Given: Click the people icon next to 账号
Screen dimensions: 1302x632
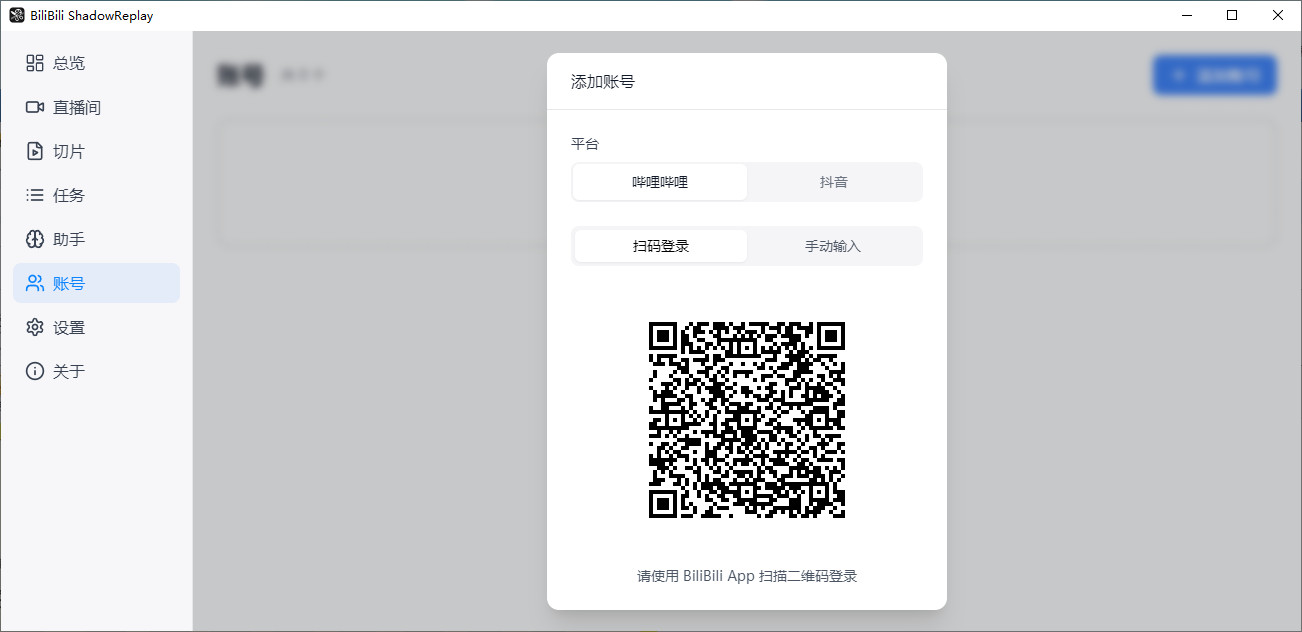Looking at the screenshot, I should [33, 283].
